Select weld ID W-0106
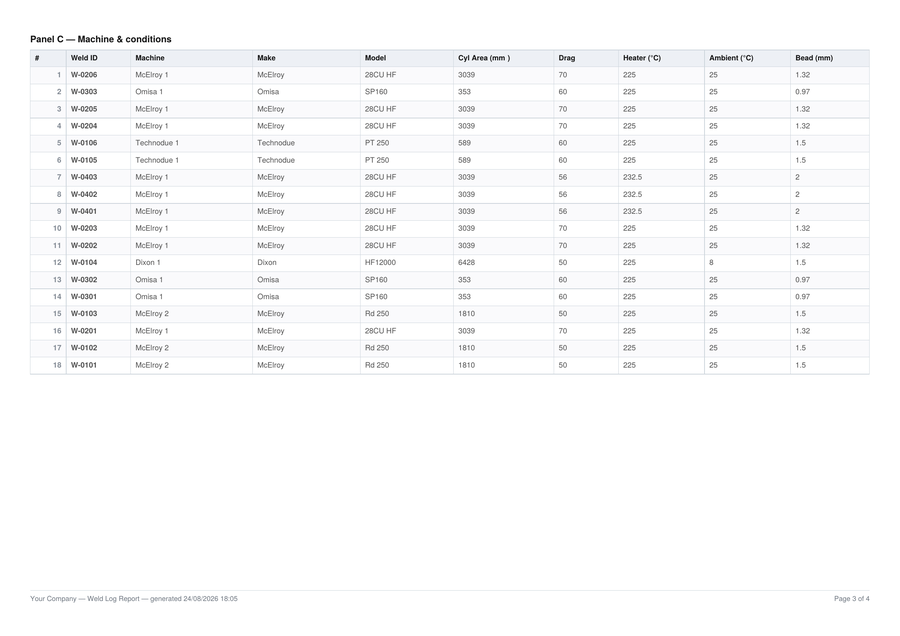900x636 pixels. pyautogui.click(x=84, y=143)
